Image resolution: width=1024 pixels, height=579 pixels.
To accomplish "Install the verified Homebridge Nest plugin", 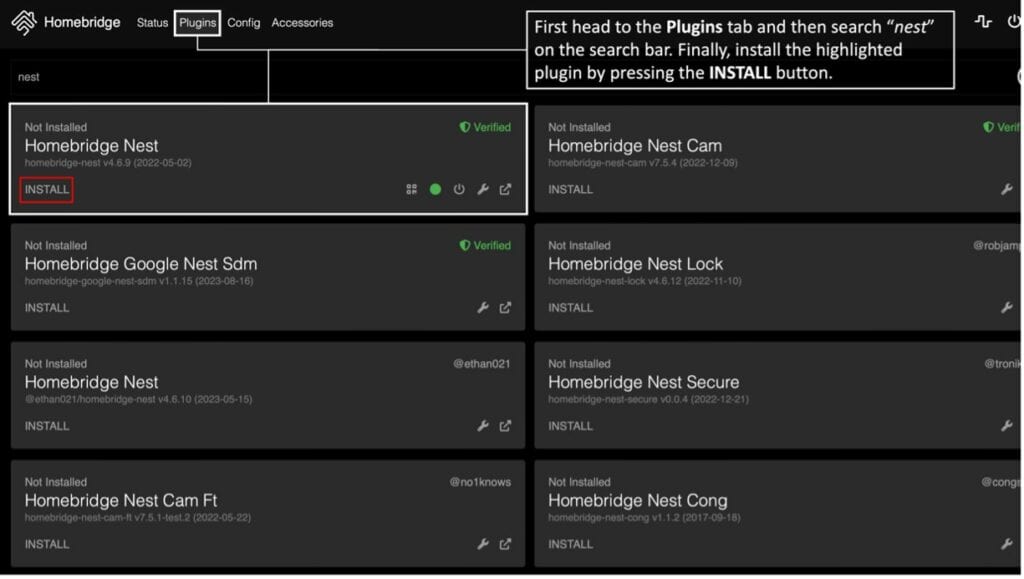I will [x=46, y=190].
